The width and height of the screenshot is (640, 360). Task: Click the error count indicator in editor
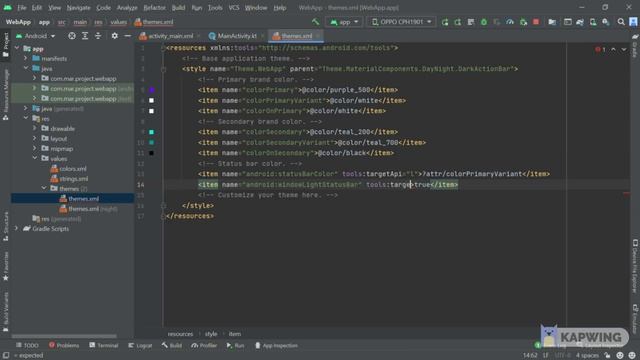coord(600,49)
